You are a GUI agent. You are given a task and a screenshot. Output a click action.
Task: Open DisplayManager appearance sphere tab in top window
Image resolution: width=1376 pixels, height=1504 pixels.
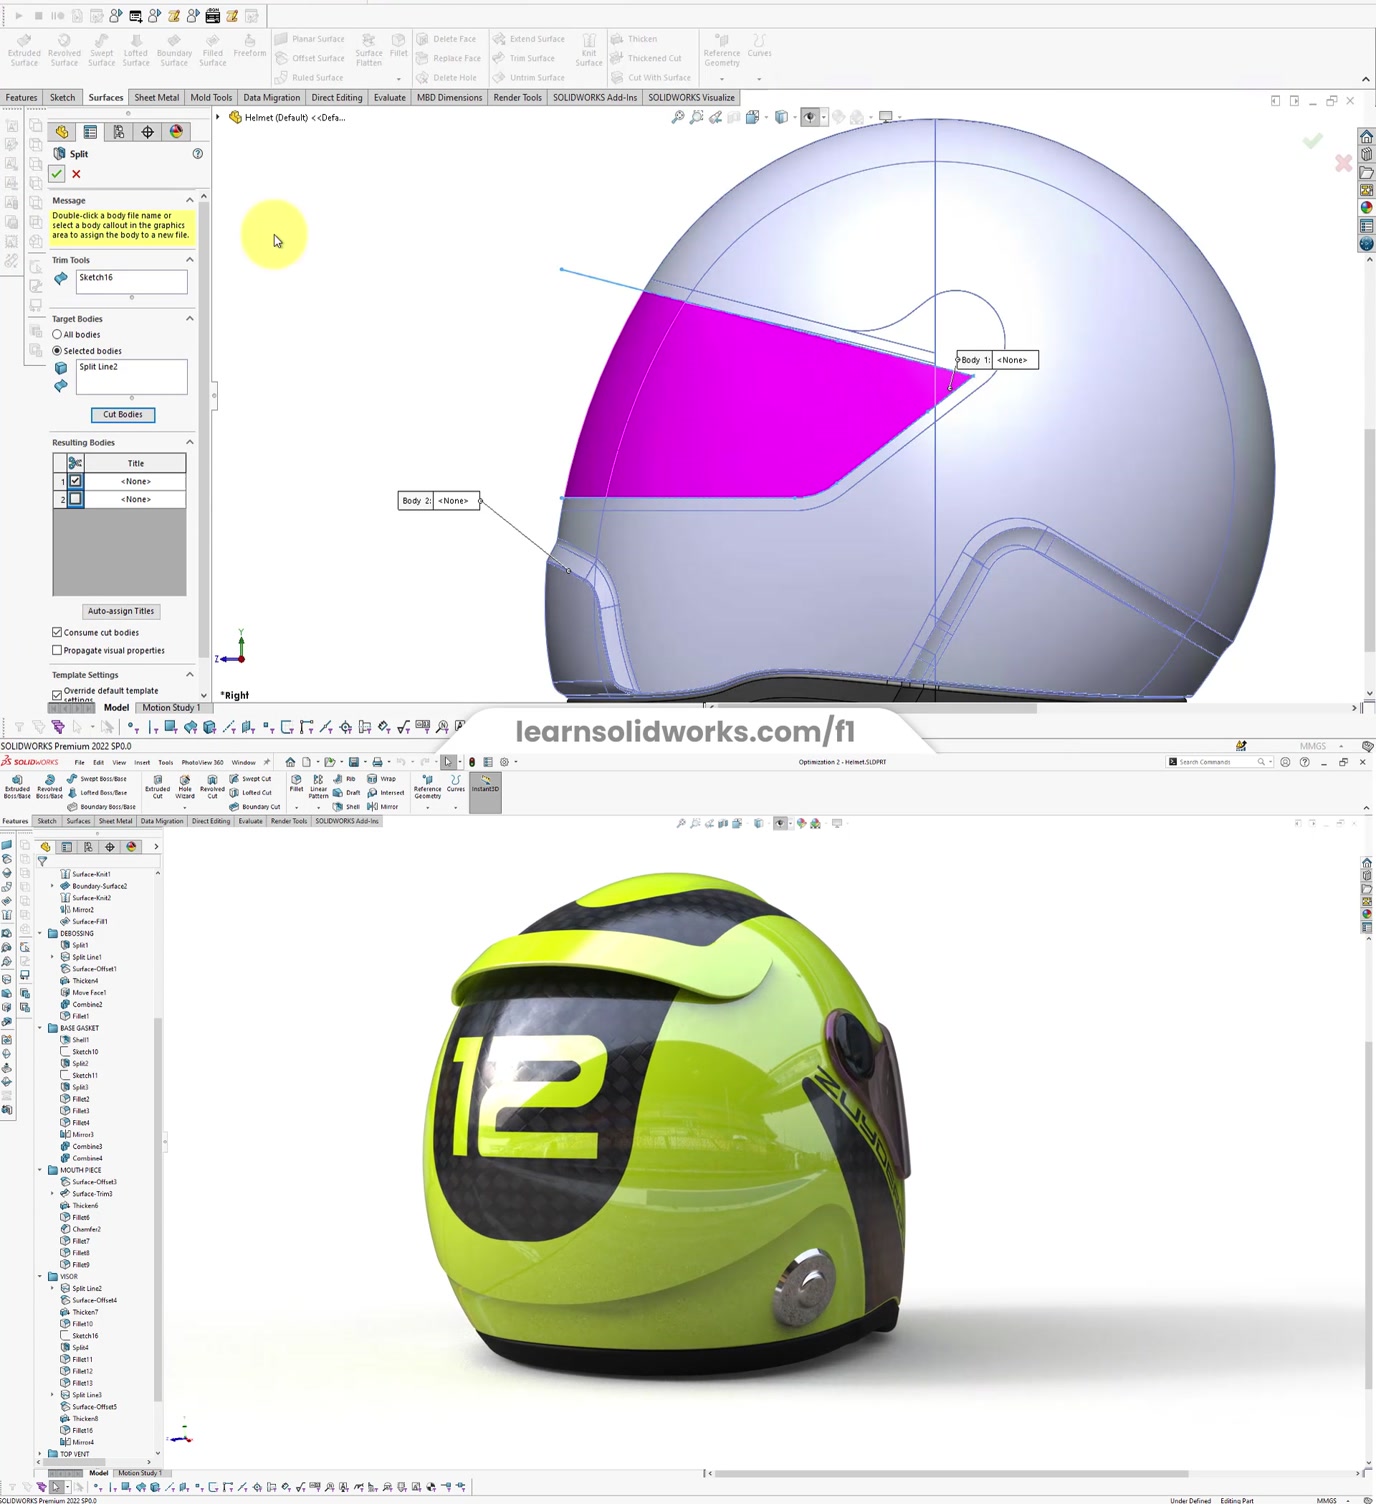176,132
